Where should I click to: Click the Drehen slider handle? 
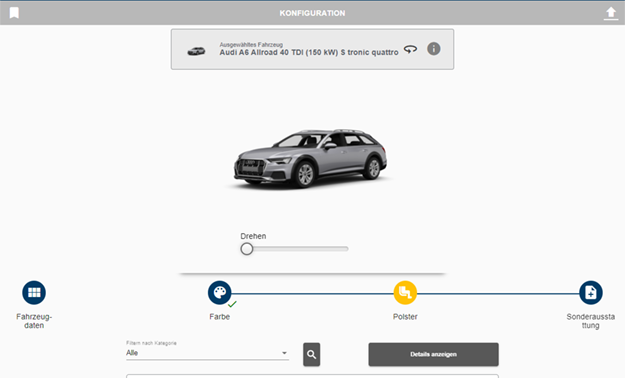tap(247, 249)
